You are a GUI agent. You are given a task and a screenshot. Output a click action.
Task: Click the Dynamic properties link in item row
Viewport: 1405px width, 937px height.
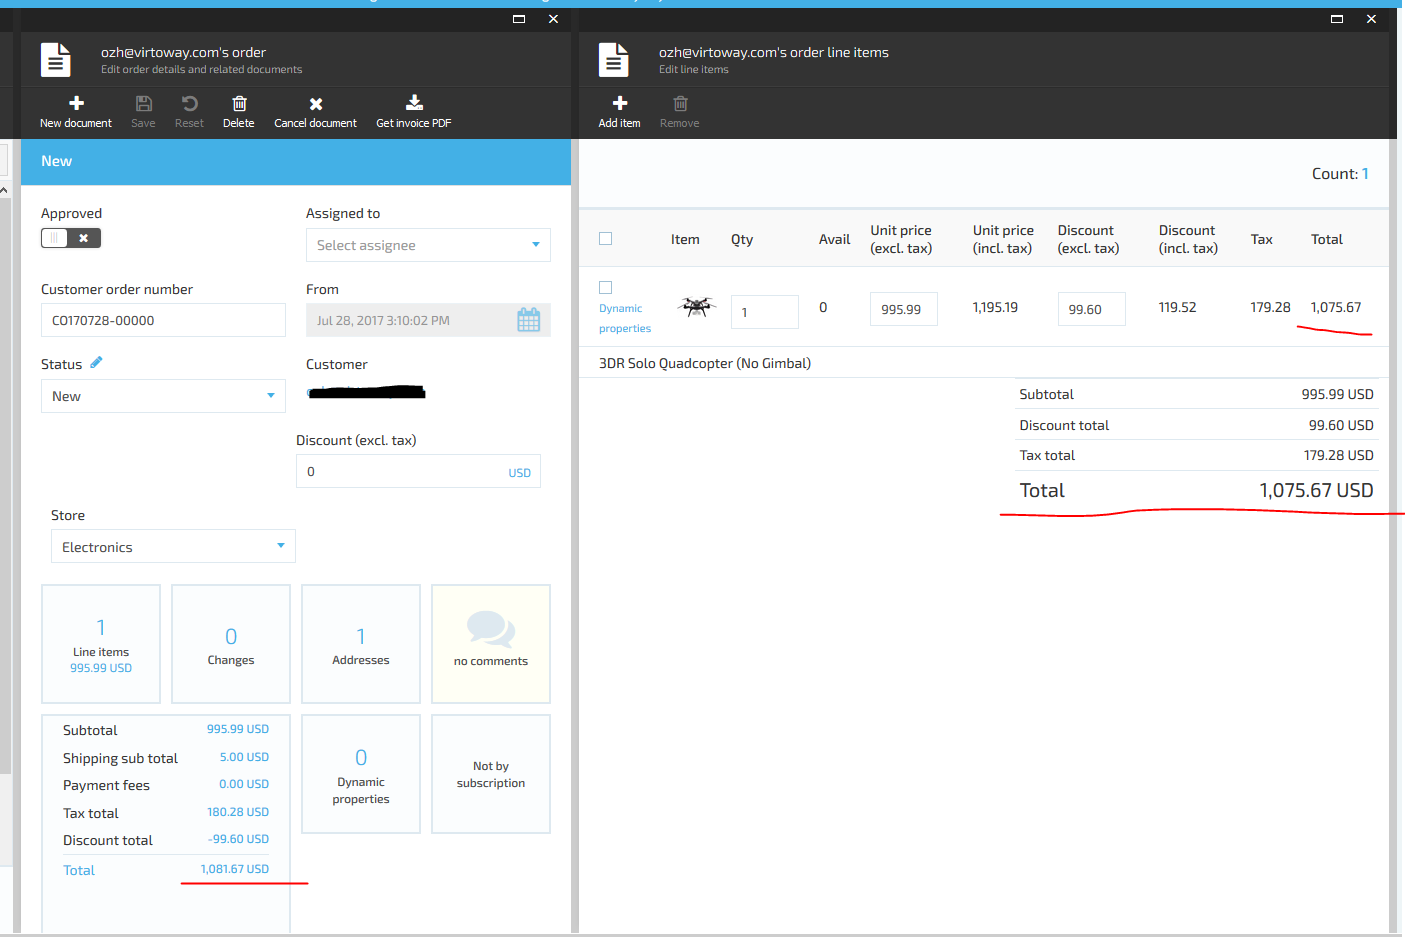pyautogui.click(x=625, y=318)
